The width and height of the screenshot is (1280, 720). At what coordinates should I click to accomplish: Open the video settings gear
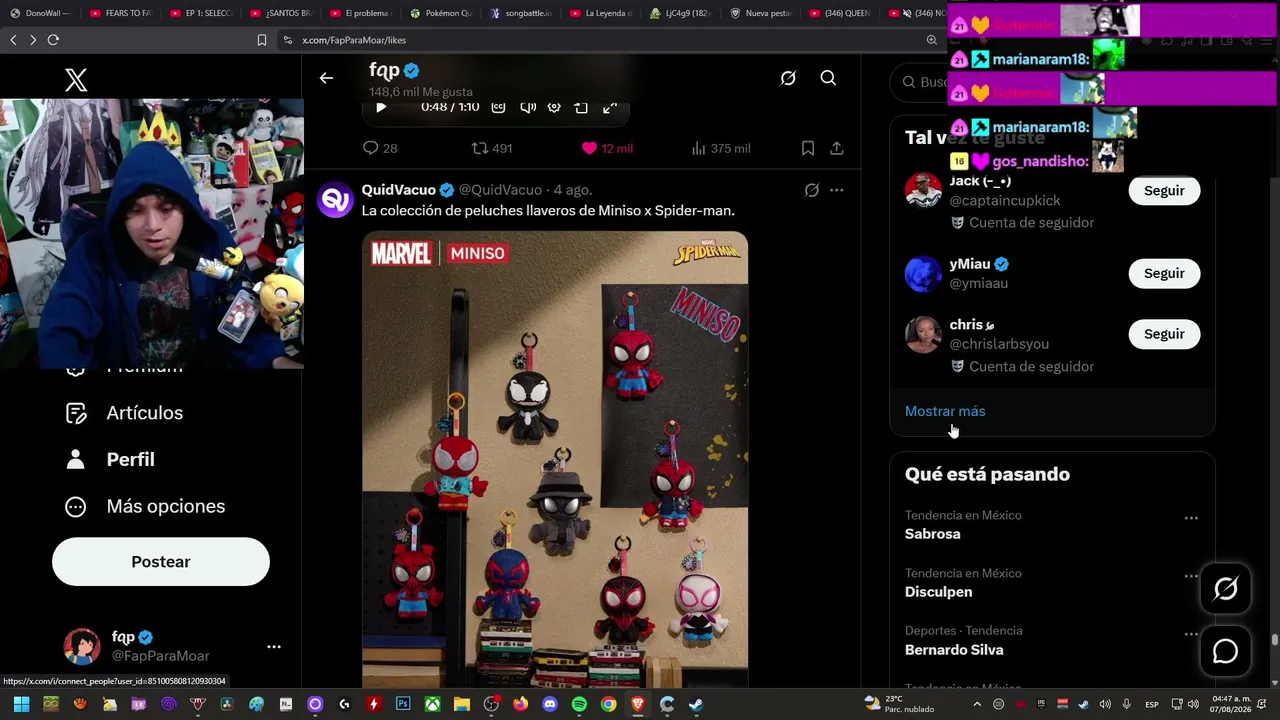tap(554, 107)
